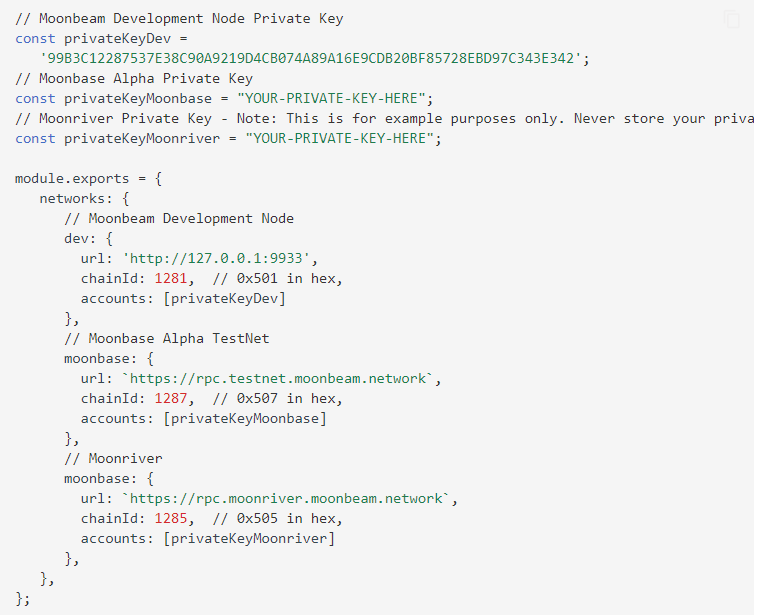The width and height of the screenshot is (761, 615).
Task: Click the privateKeyMoonriver variable declaration
Action: [228, 139]
